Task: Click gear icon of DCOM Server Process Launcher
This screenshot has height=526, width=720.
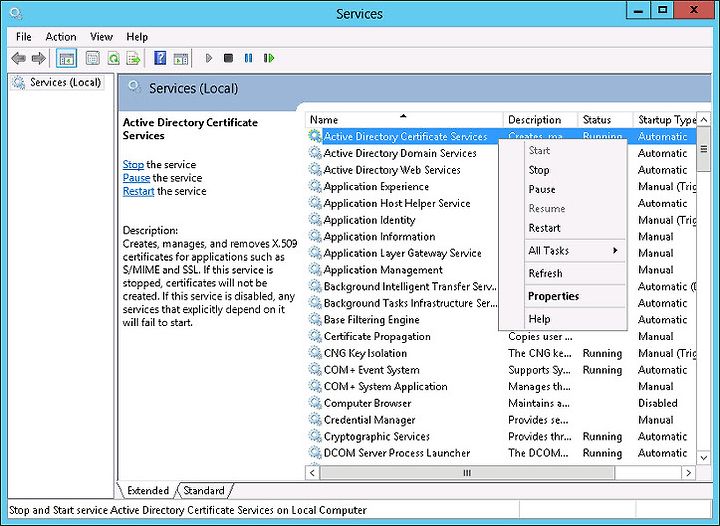Action: tap(315, 453)
